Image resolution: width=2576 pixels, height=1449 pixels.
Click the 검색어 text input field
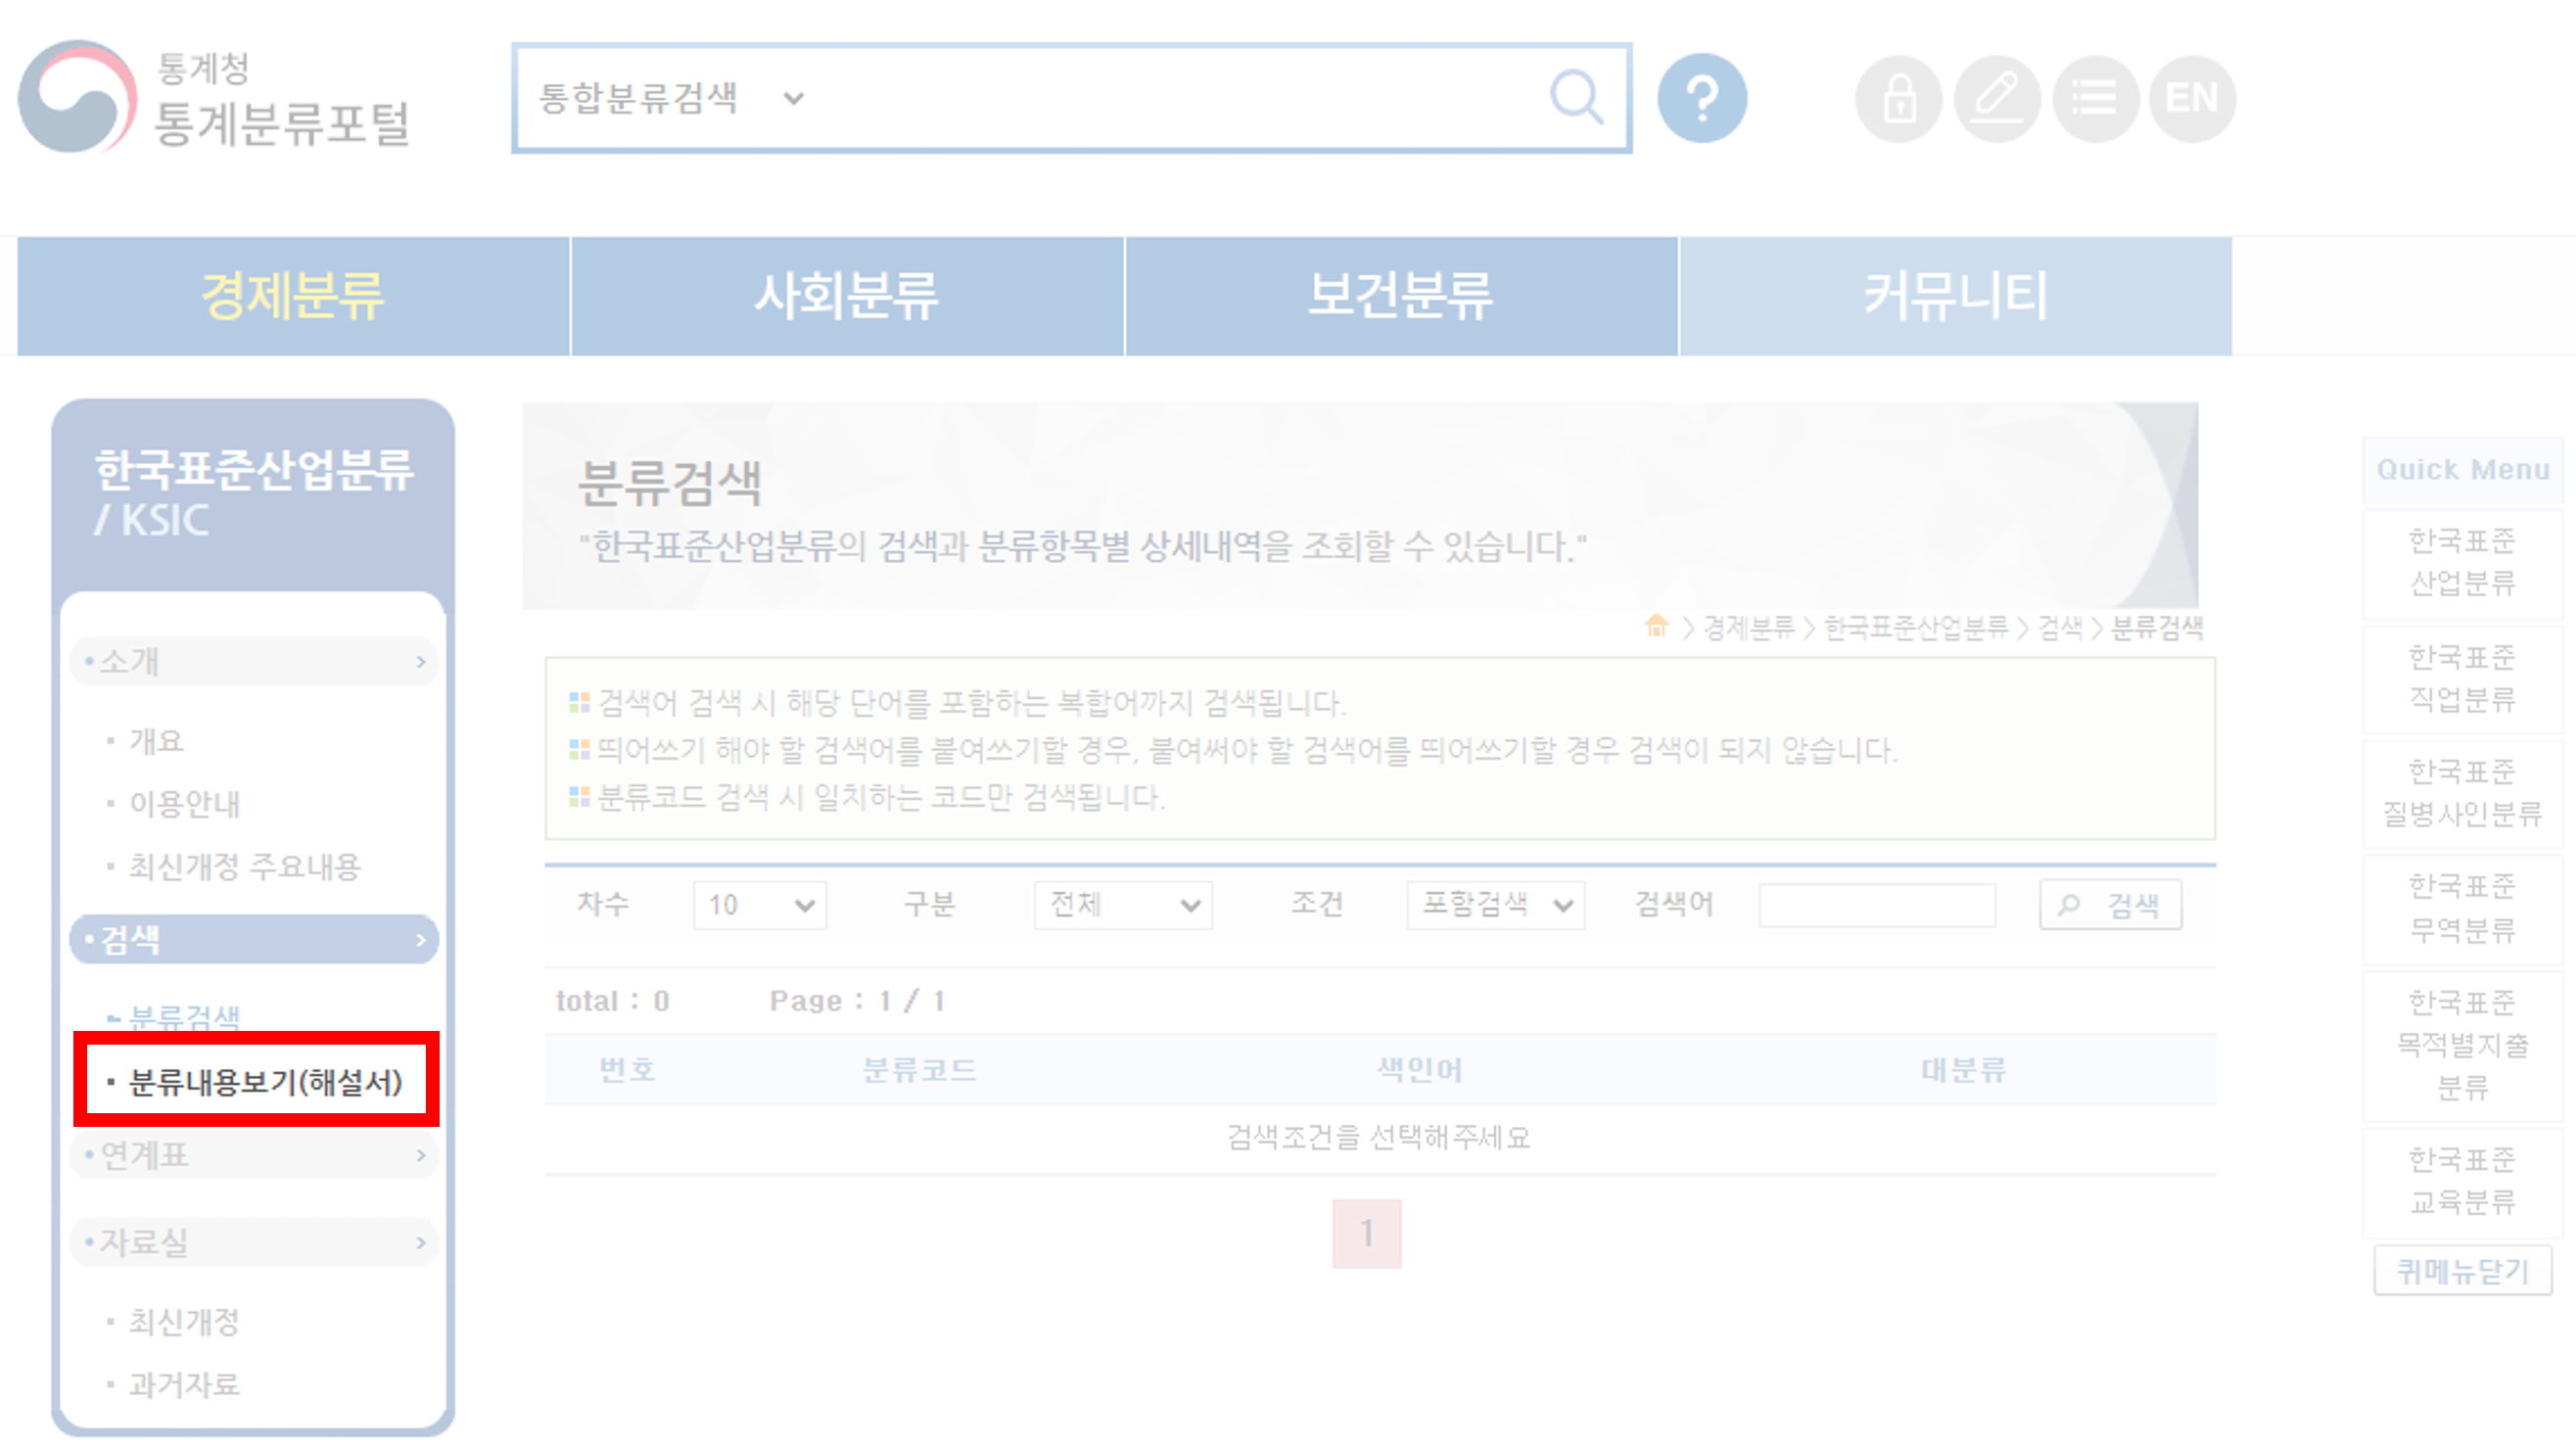(x=1876, y=905)
